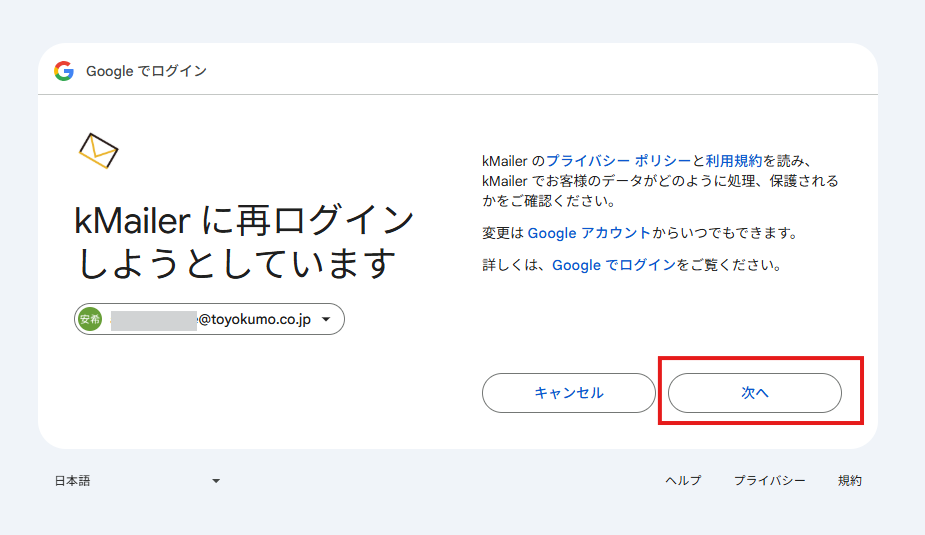Image resolution: width=925 pixels, height=535 pixels.
Task: Click the kMailer envelope icon
Action: pyautogui.click(x=98, y=150)
